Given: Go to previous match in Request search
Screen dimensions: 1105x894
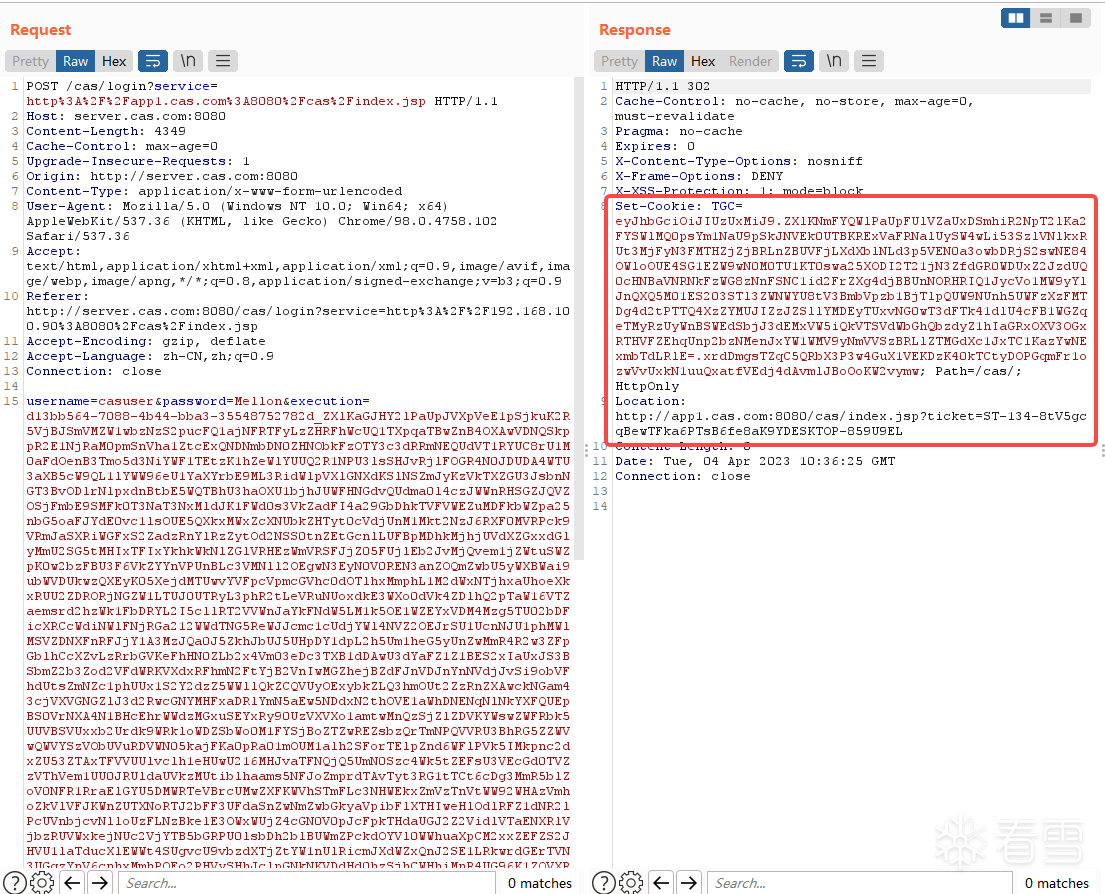Looking at the screenshot, I should coord(73,883).
